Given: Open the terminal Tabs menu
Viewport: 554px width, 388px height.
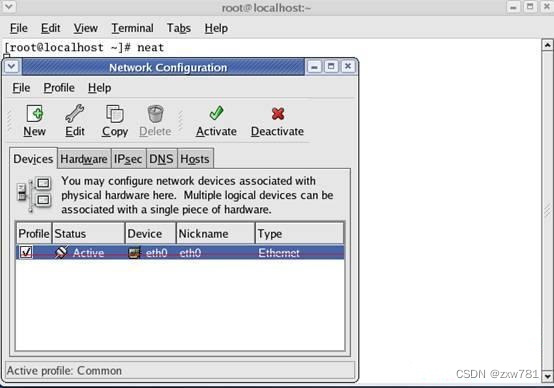Looking at the screenshot, I should pyautogui.click(x=179, y=28).
